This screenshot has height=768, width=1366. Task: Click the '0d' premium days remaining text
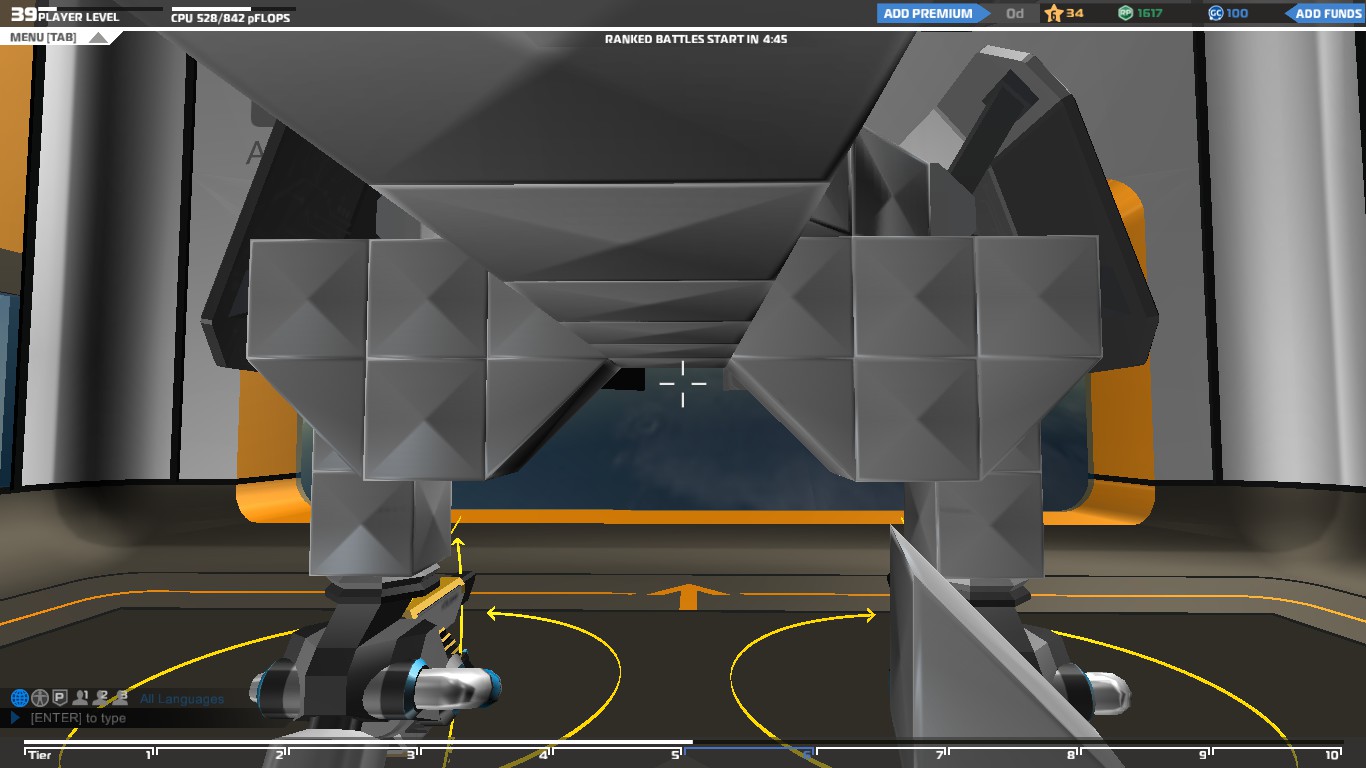(1015, 14)
